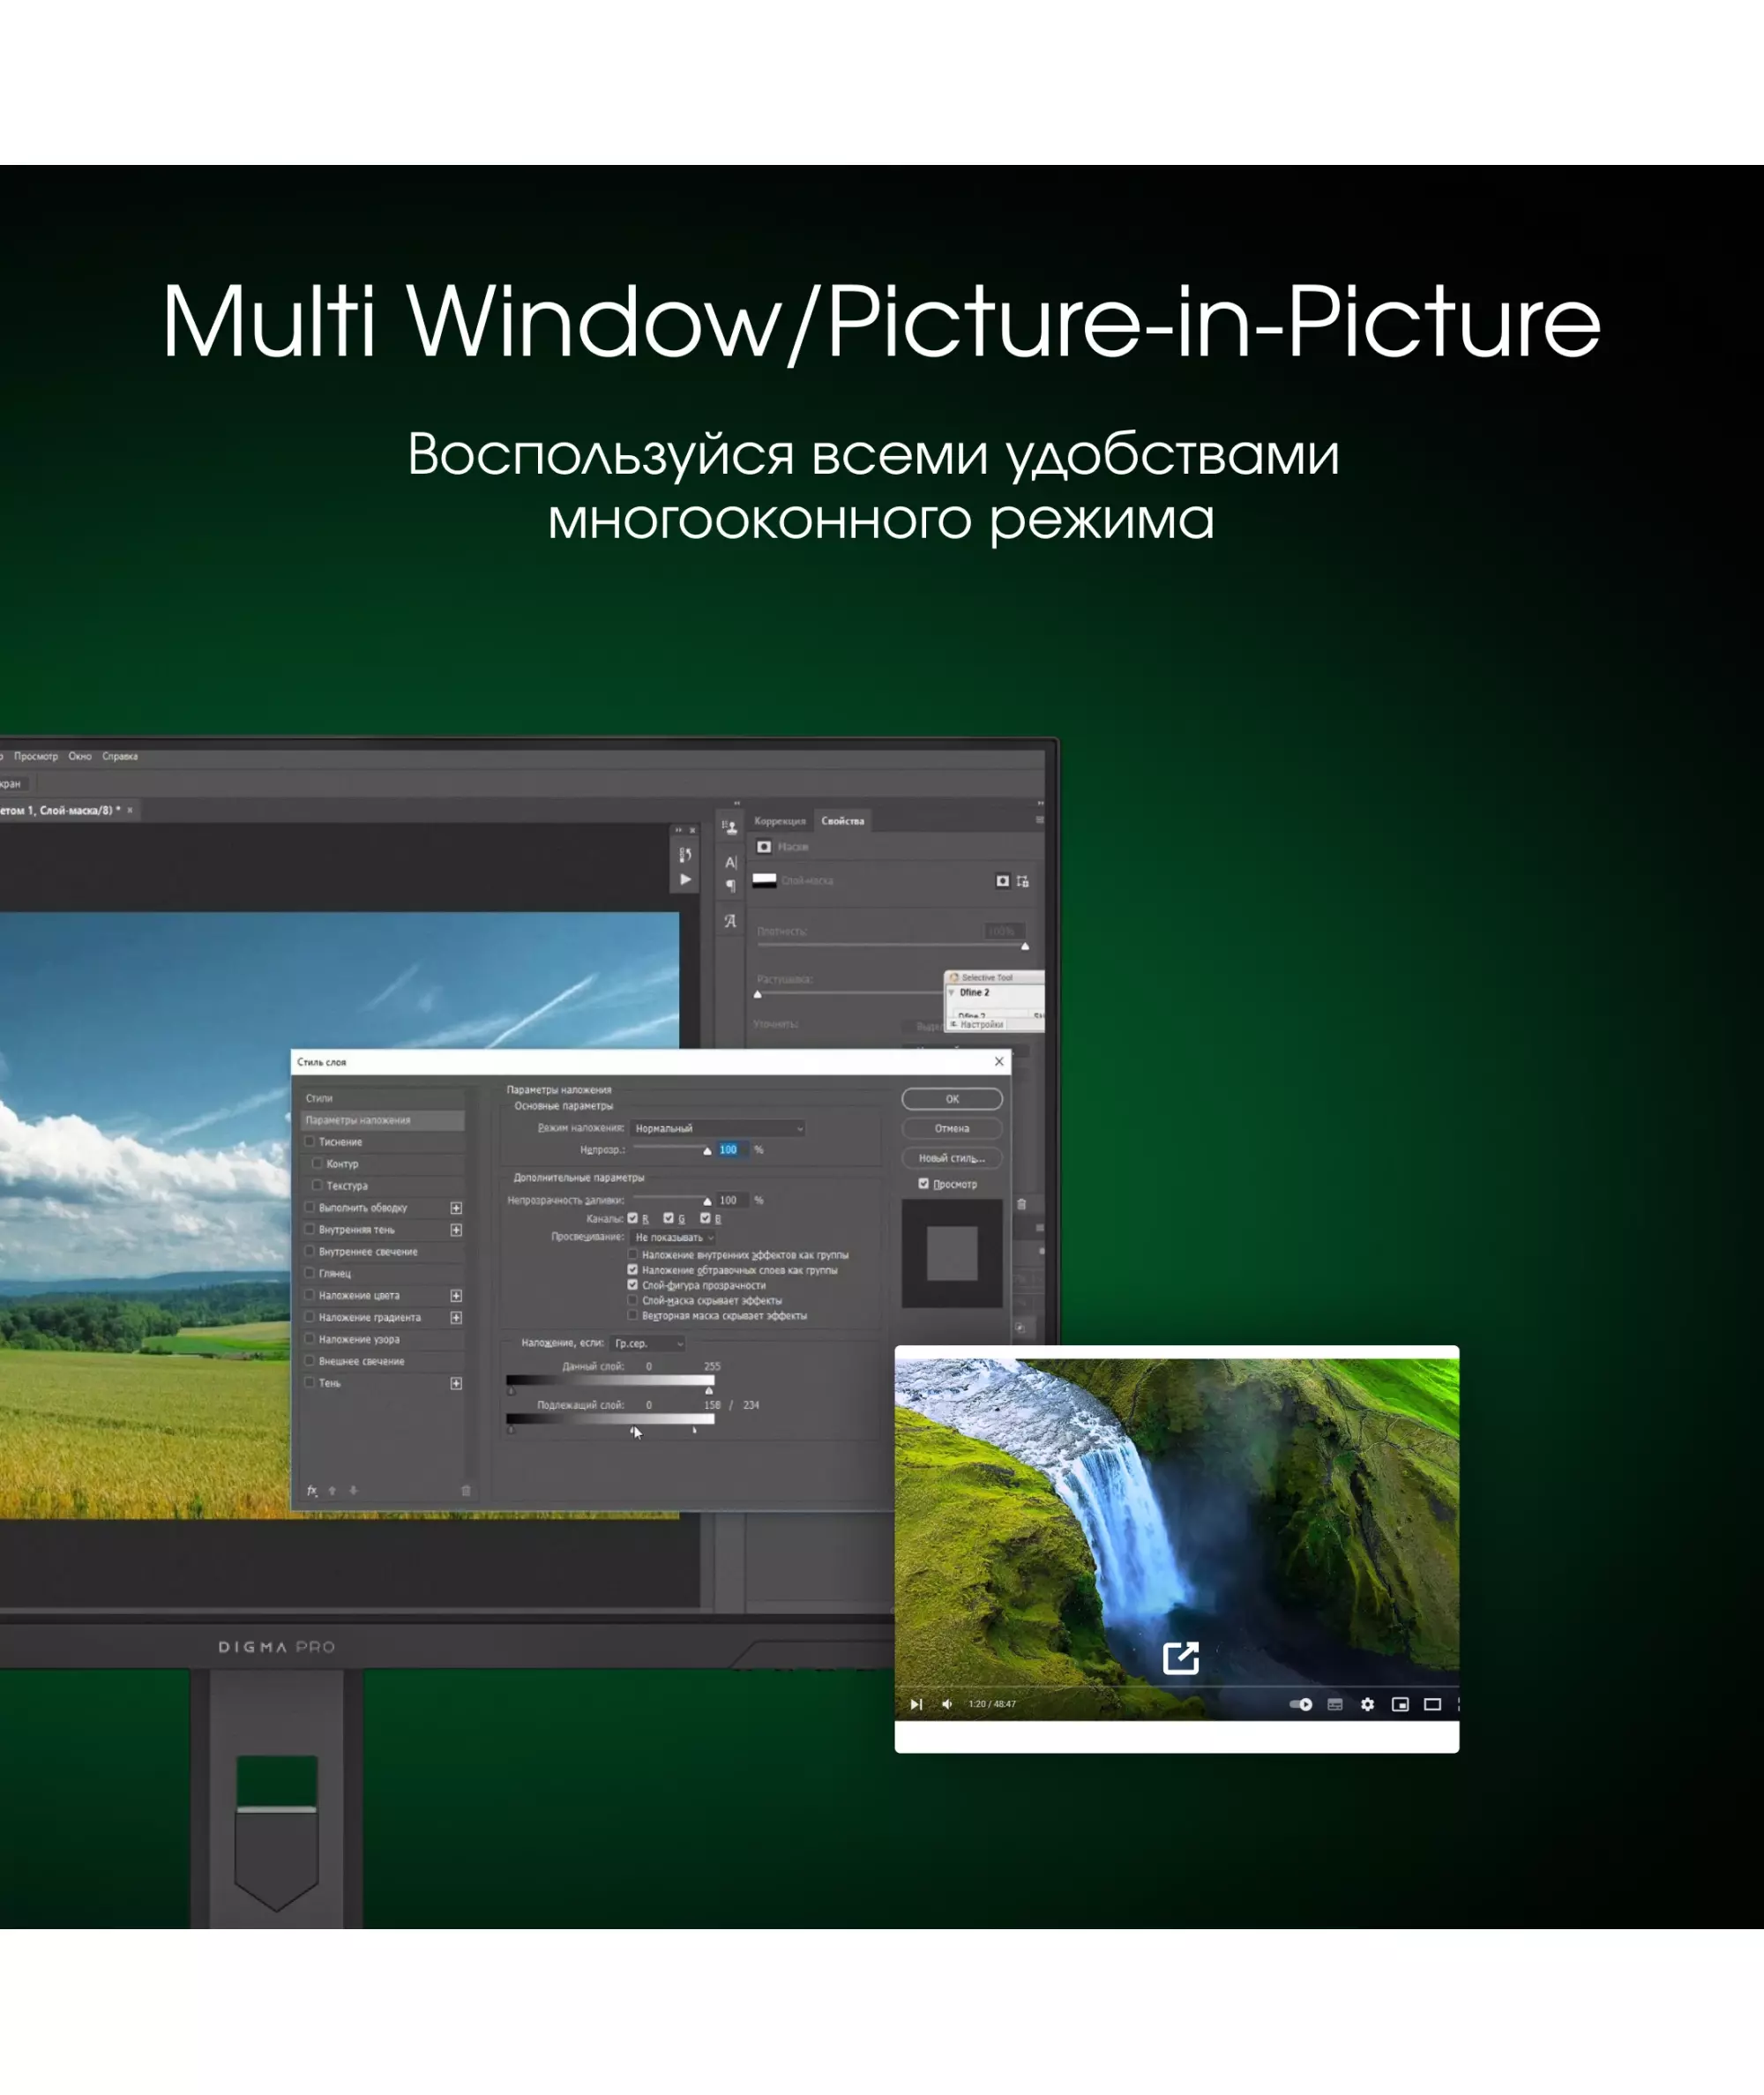Uncheck the Просмотр preview checkbox
Screen dimensions: 1764x2095
pos(923,1183)
